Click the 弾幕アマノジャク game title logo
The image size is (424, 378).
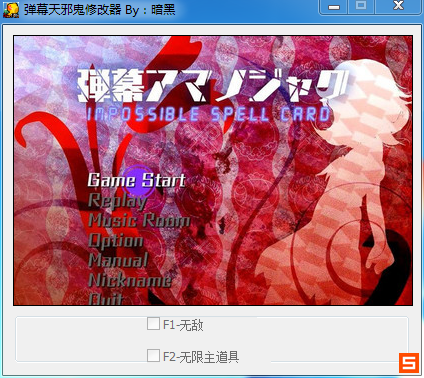[x=213, y=86]
